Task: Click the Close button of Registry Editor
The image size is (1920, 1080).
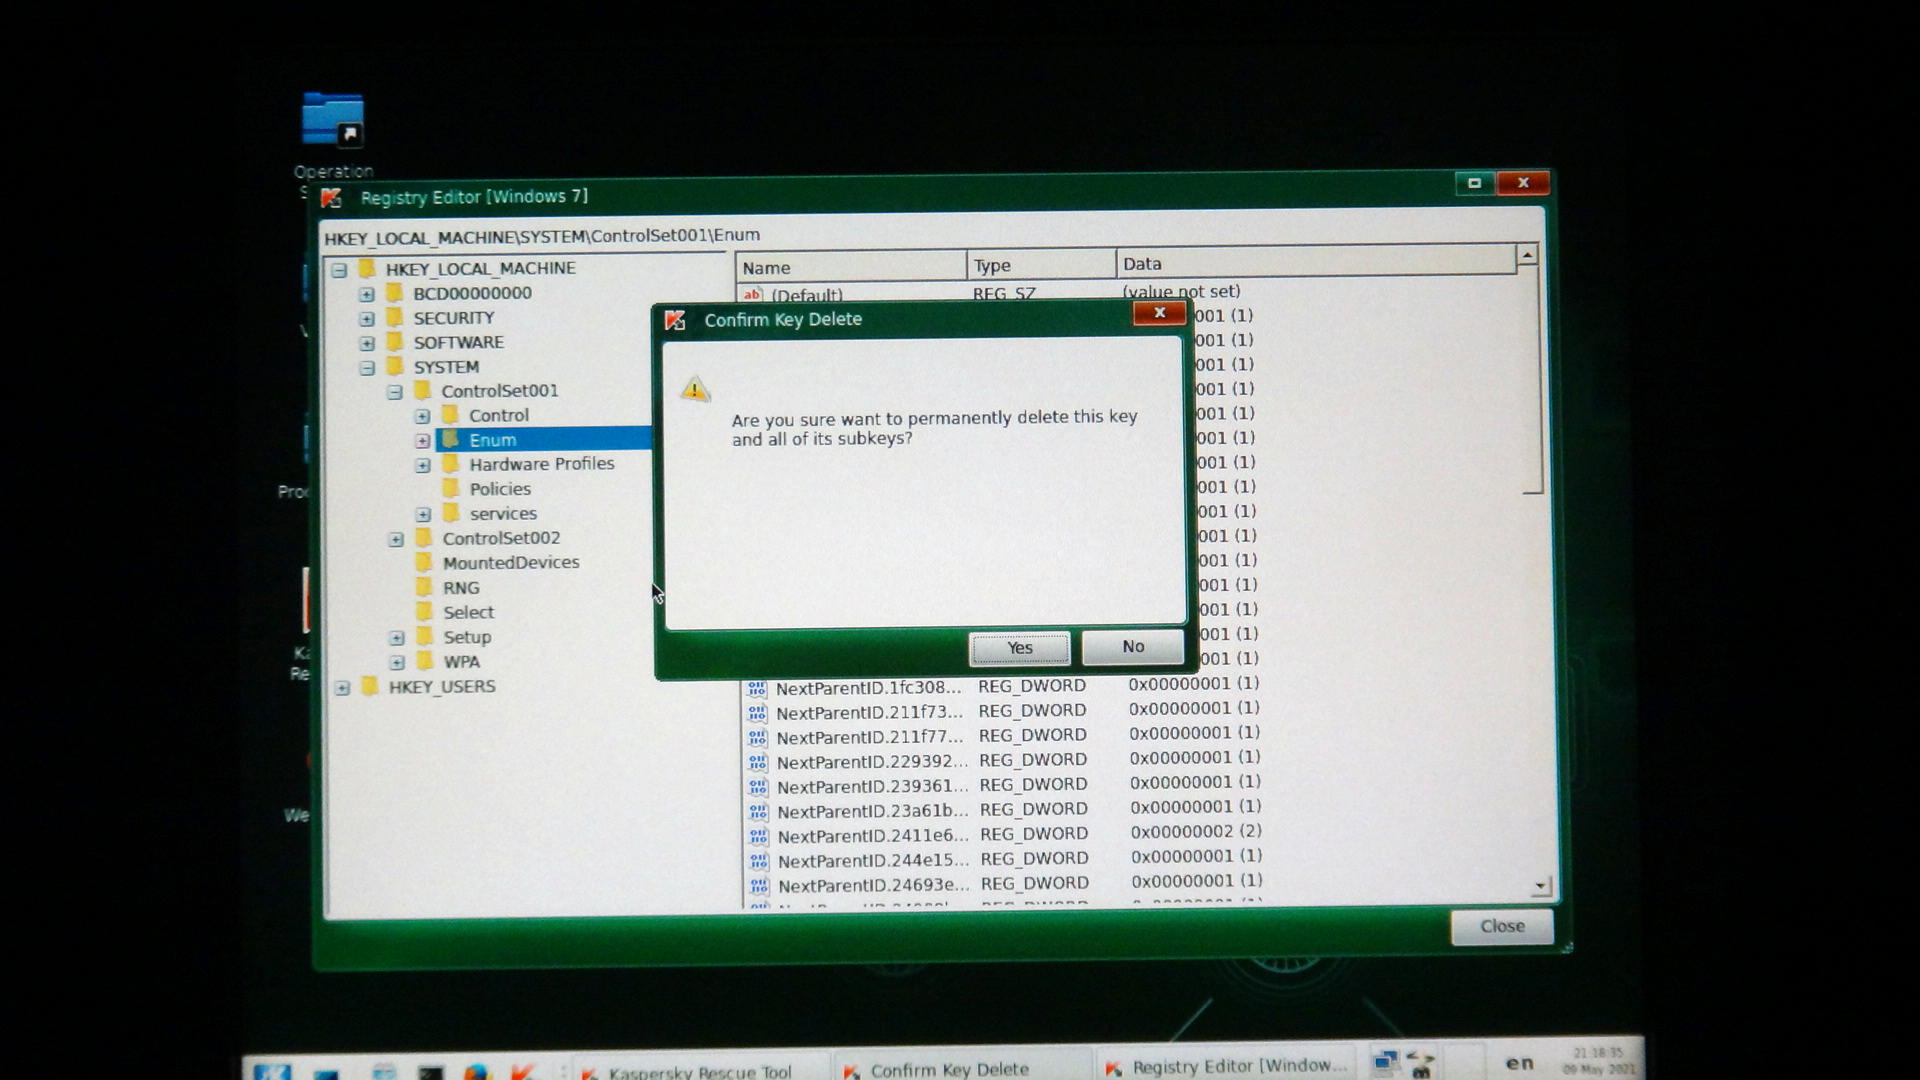Action: (1502, 926)
